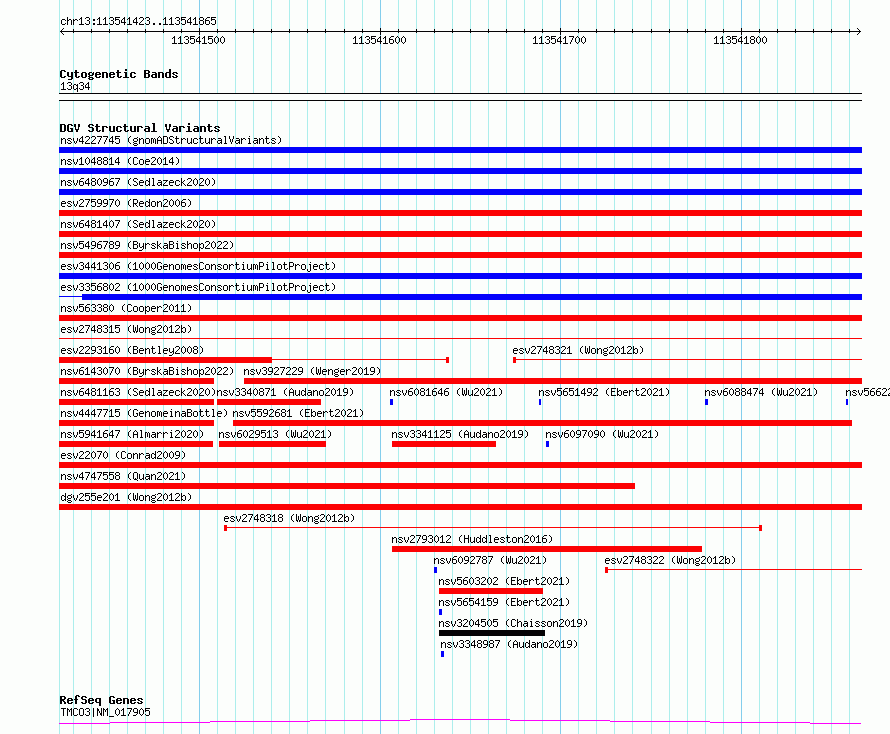This screenshot has width=890, height=734.
Task: Click the Cytogenetic Bands track title
Action: point(119,74)
